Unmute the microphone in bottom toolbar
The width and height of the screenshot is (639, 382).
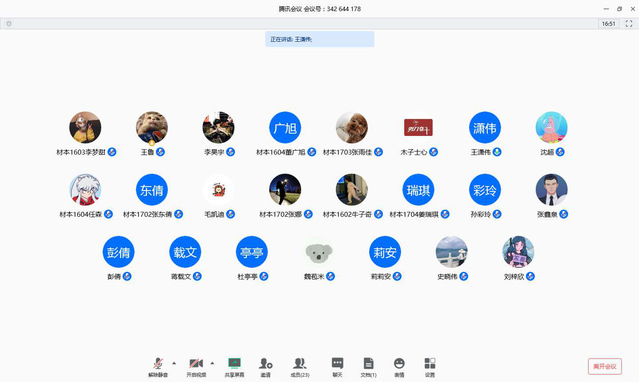[x=158, y=367]
